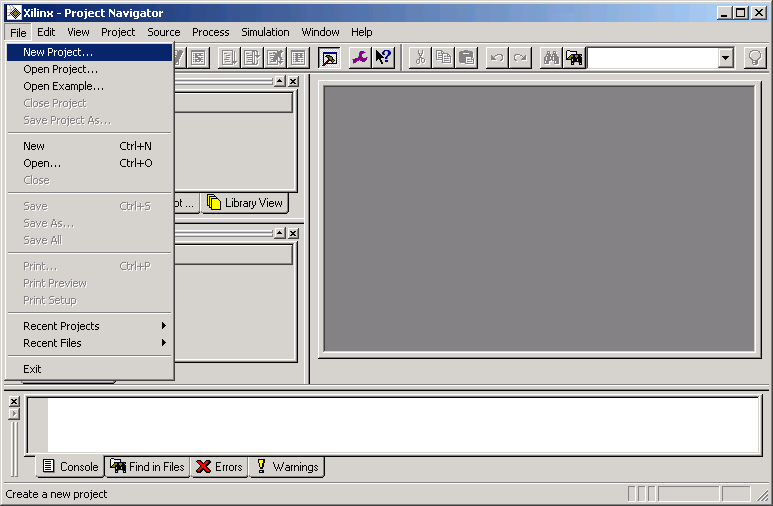773x506 pixels.
Task: Expand the Recent Projects submenu
Action: 89,326
